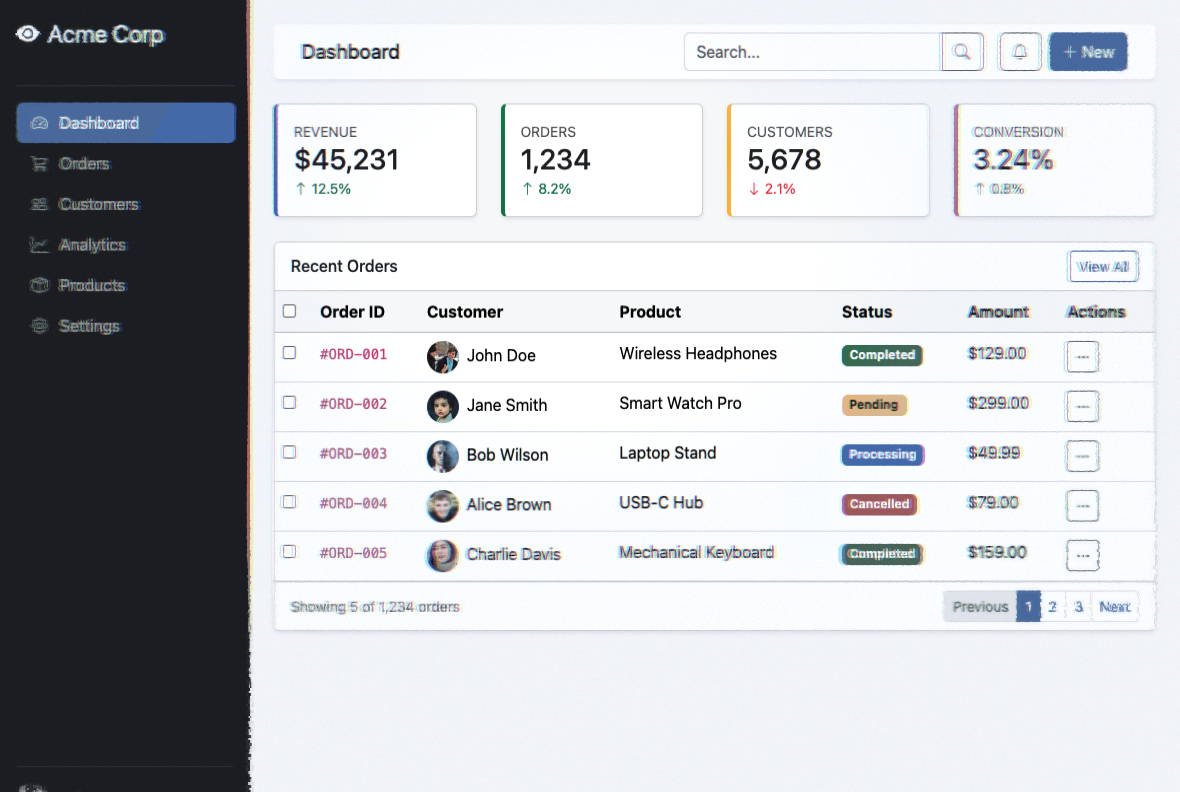
Task: Open the #ORD-002 order link
Action: (353, 404)
